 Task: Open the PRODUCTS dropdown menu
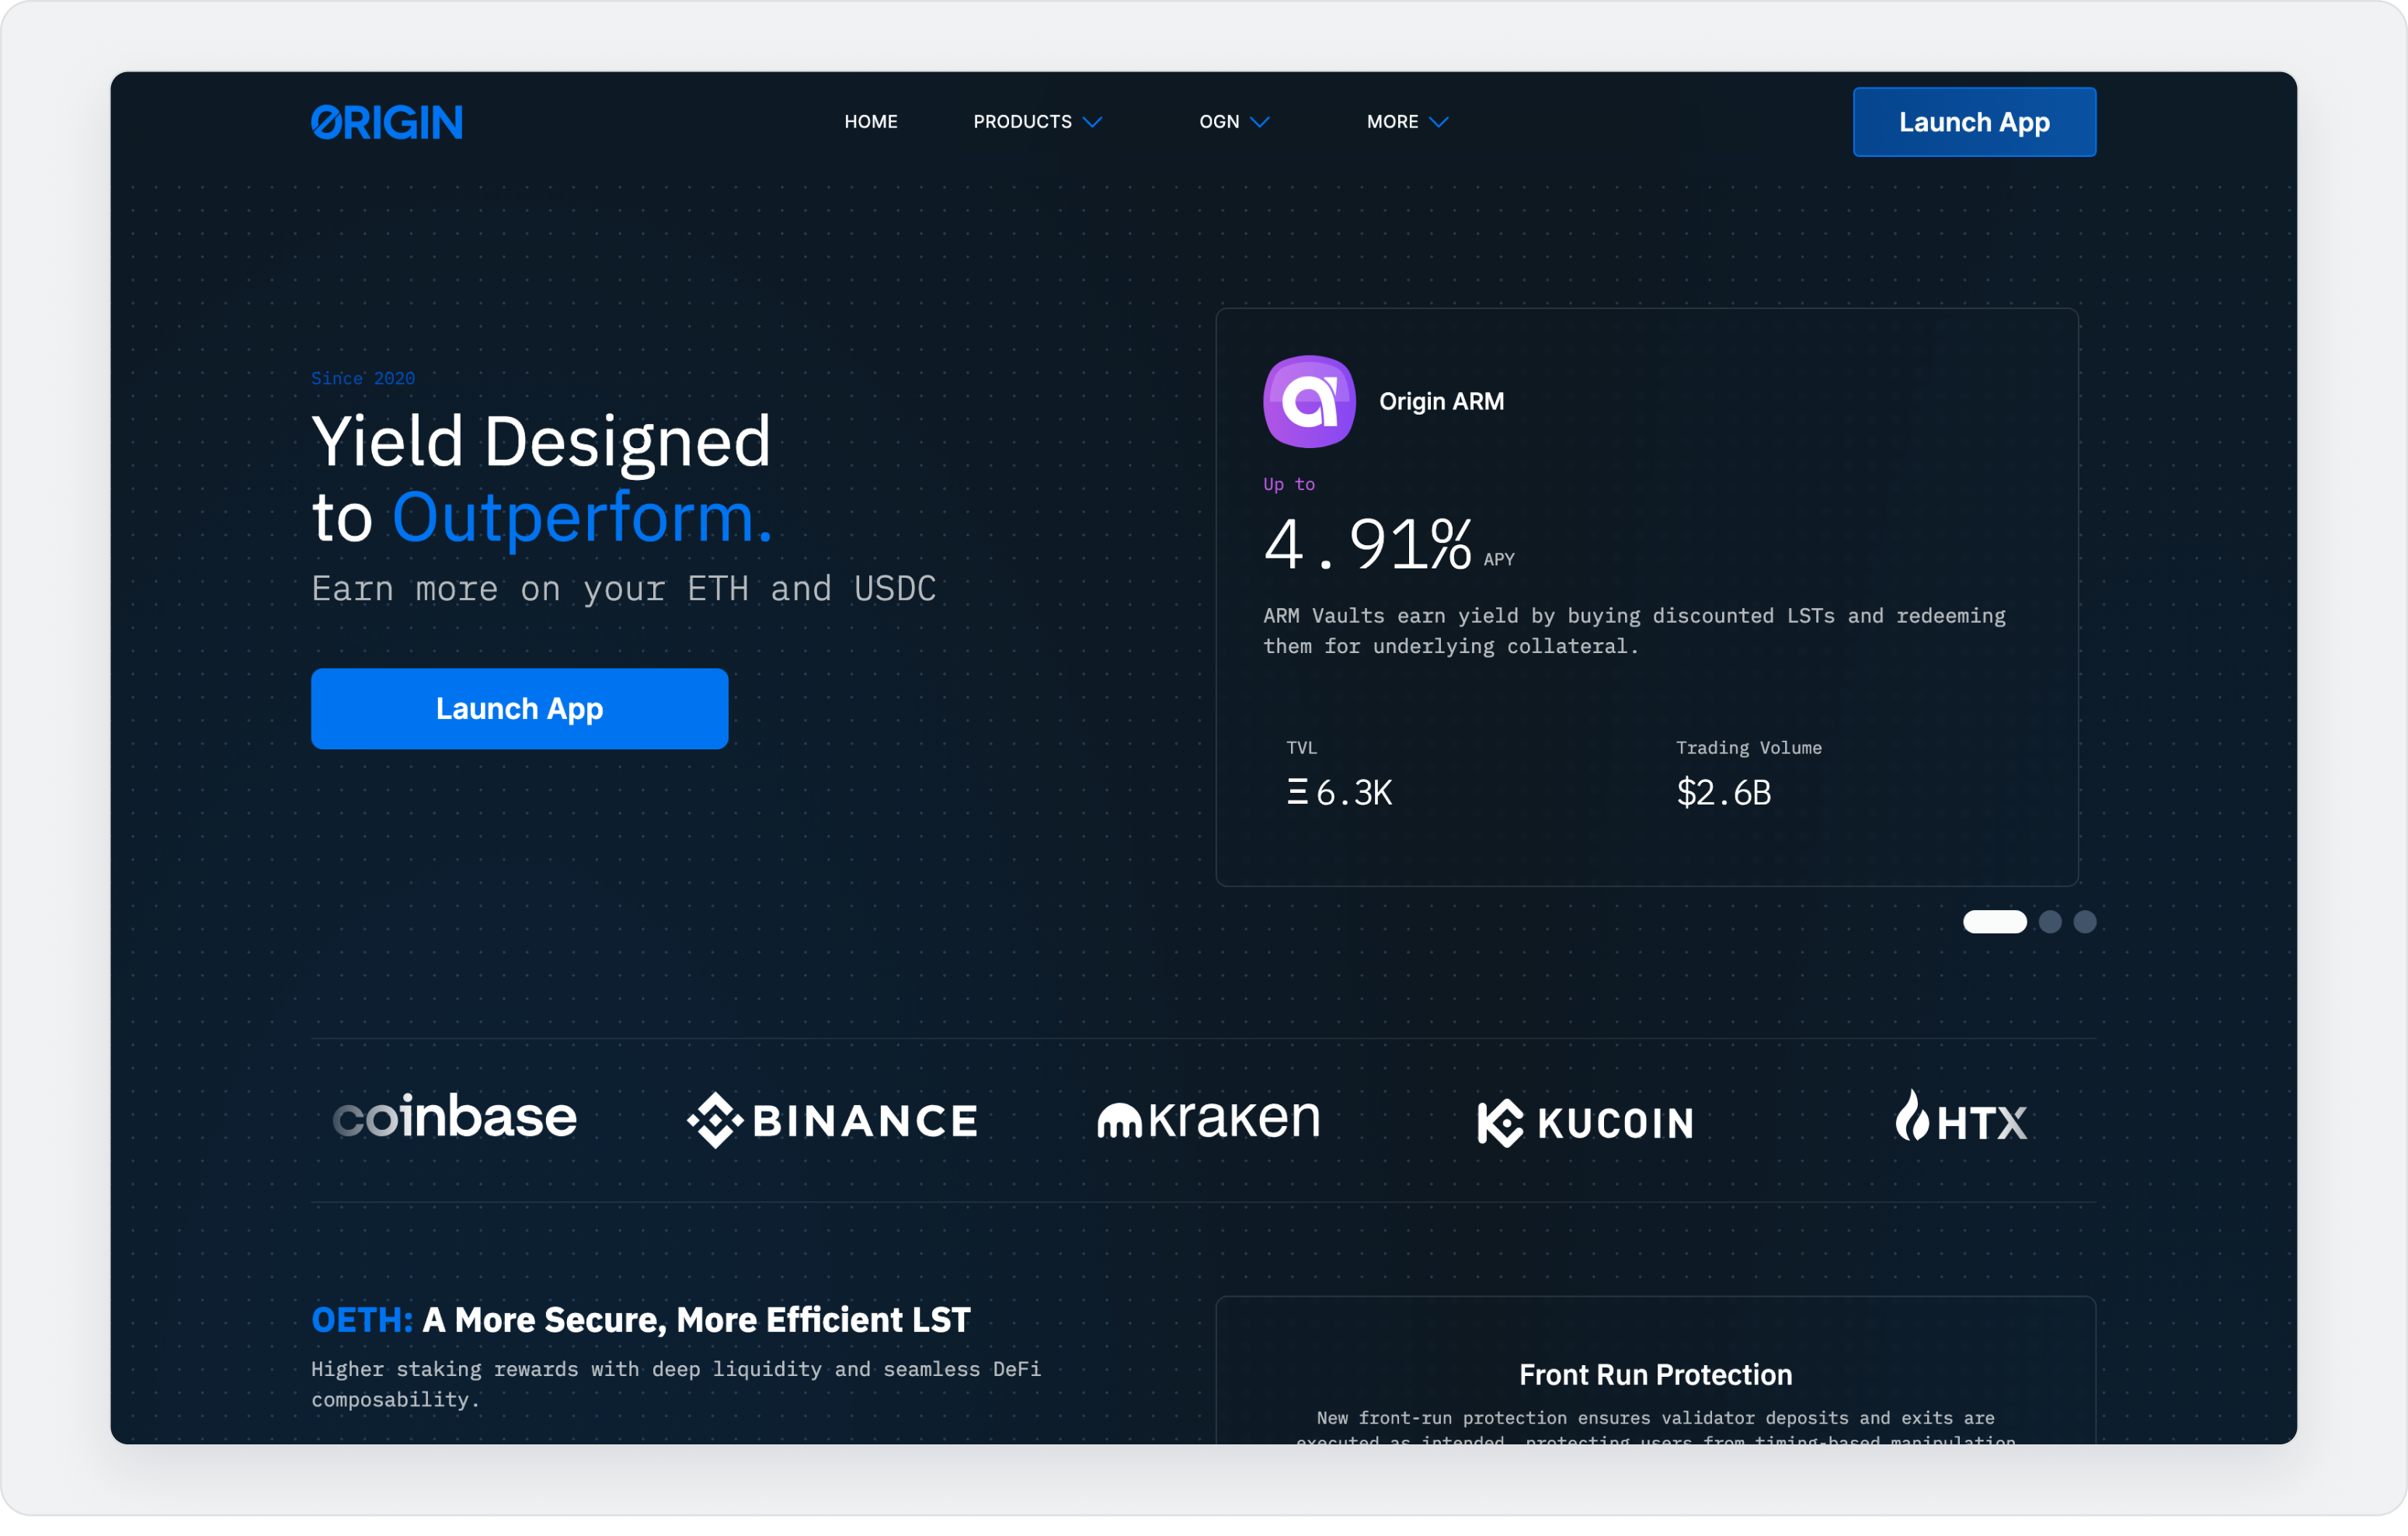(x=1038, y=122)
